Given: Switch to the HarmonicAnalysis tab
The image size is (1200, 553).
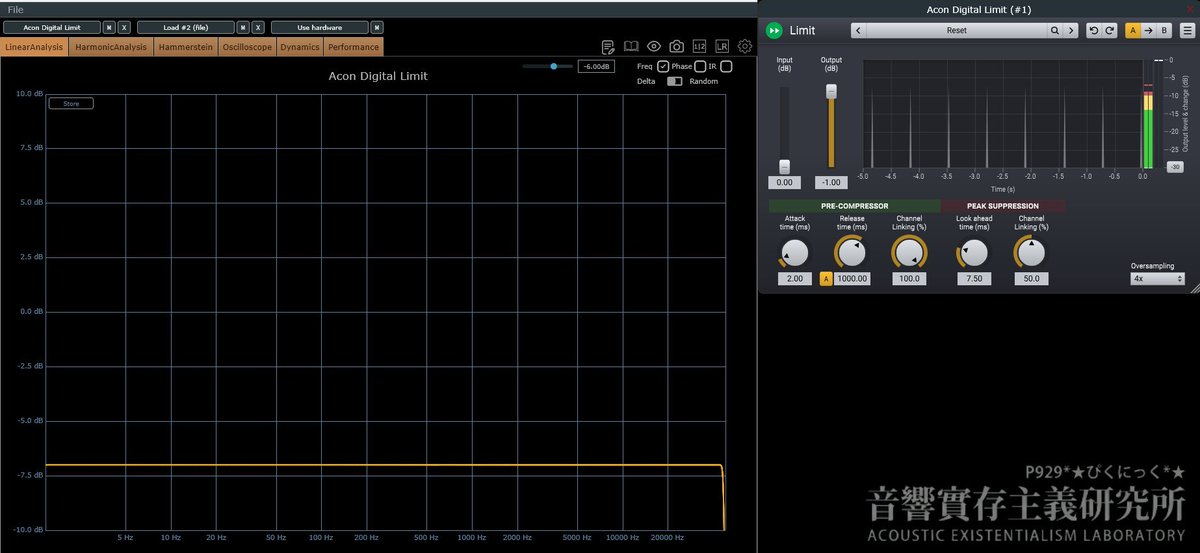Looking at the screenshot, I should coord(111,47).
